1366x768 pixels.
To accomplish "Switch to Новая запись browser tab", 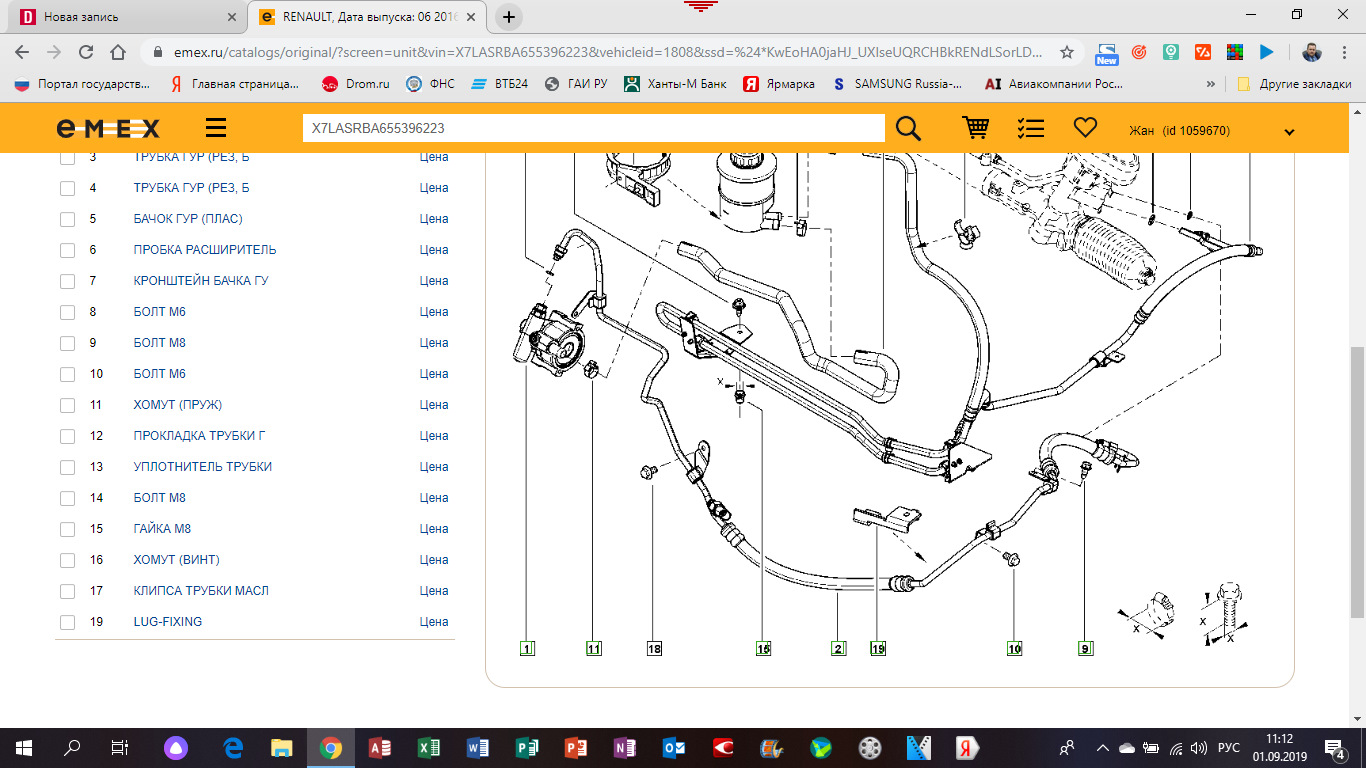I will coord(128,17).
